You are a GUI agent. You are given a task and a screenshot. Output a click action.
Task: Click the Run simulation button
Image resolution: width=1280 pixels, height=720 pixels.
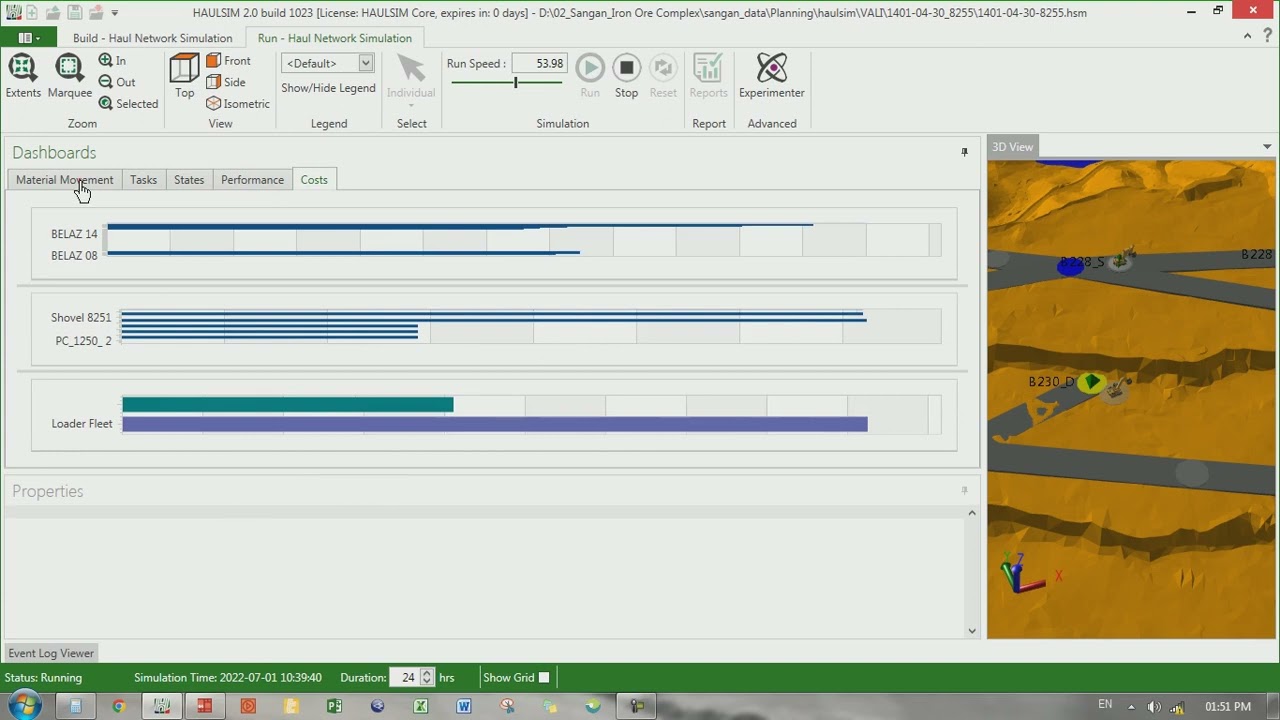click(590, 77)
